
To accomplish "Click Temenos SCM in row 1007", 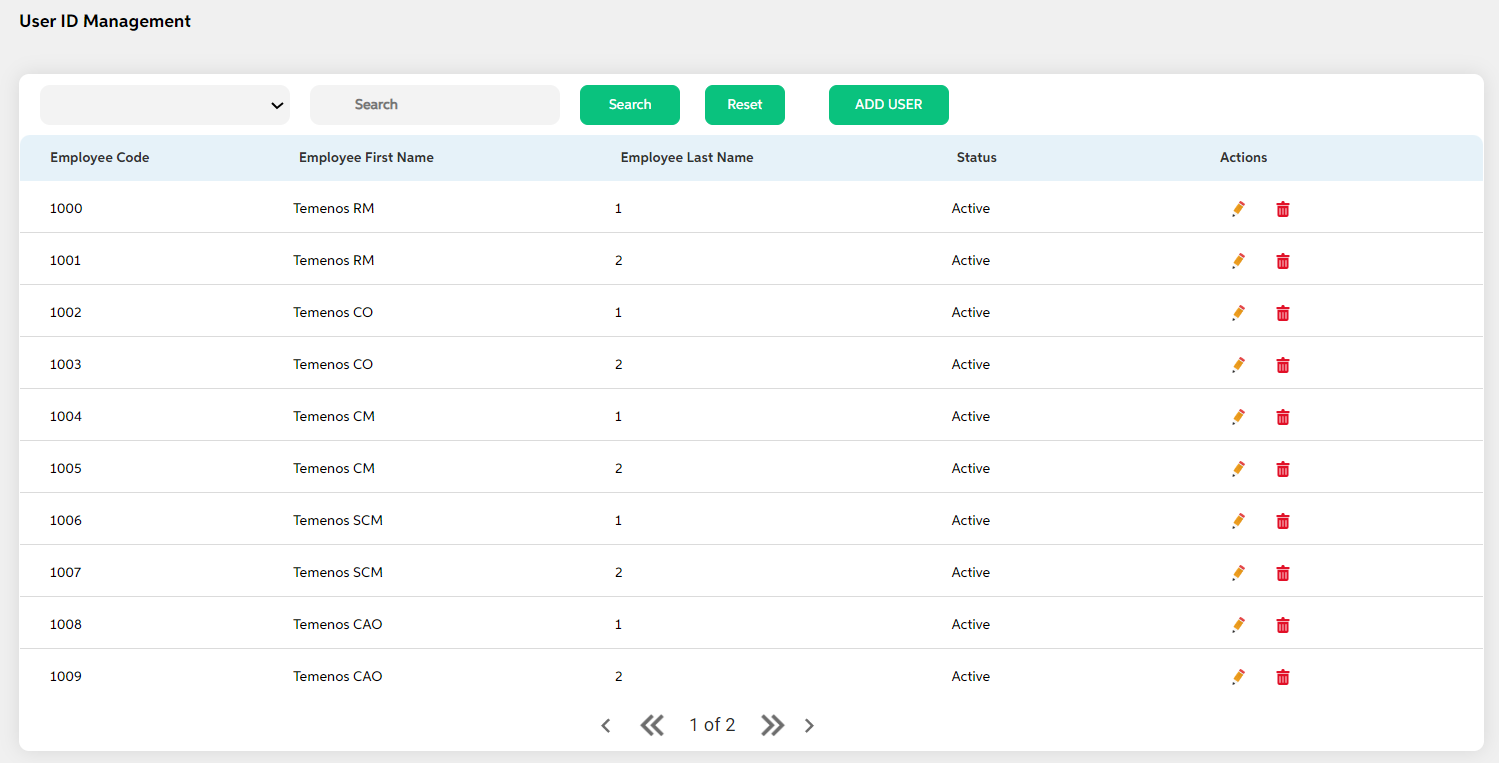I will pos(338,572).
